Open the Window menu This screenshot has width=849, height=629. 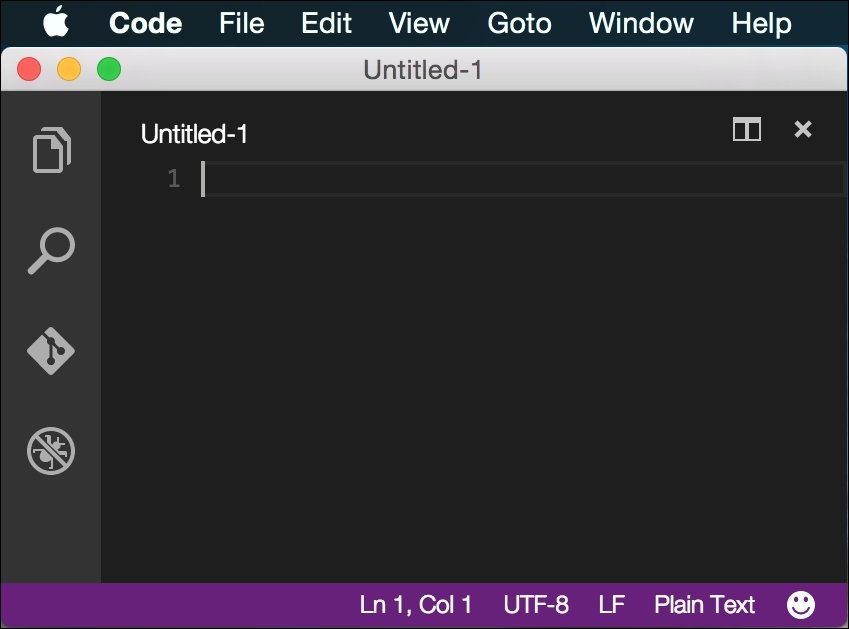pyautogui.click(x=641, y=23)
